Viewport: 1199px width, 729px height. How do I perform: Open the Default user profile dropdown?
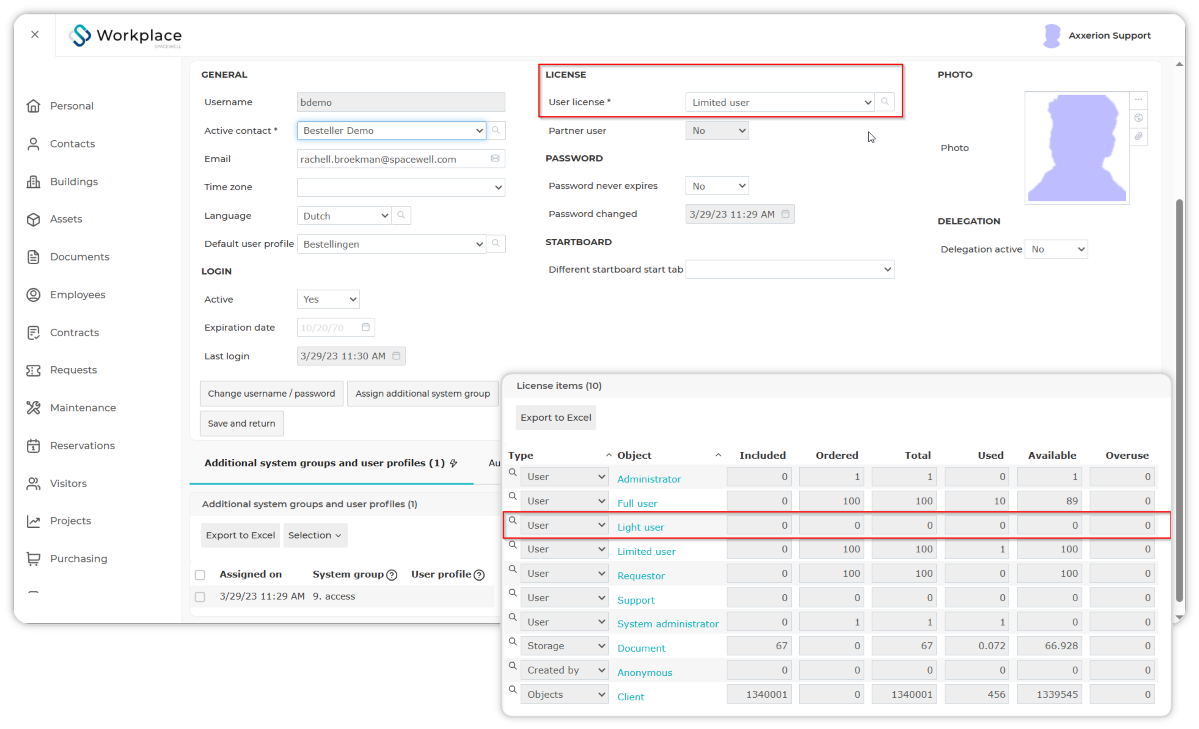392,245
